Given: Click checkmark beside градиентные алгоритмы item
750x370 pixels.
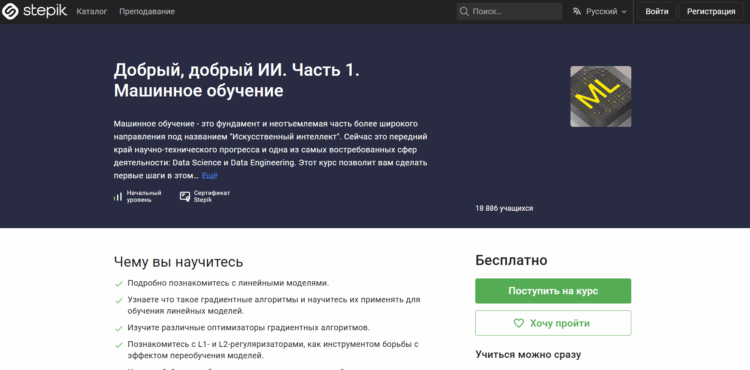Looking at the screenshot, I should point(119,301).
